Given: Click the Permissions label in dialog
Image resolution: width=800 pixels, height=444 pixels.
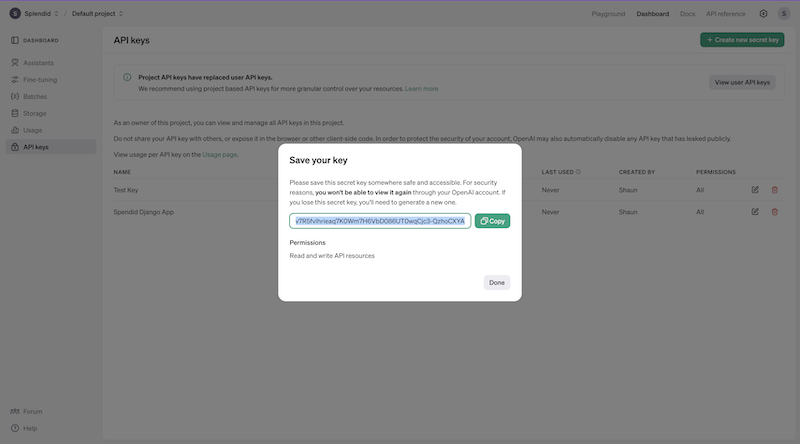Looking at the screenshot, I should pos(307,242).
